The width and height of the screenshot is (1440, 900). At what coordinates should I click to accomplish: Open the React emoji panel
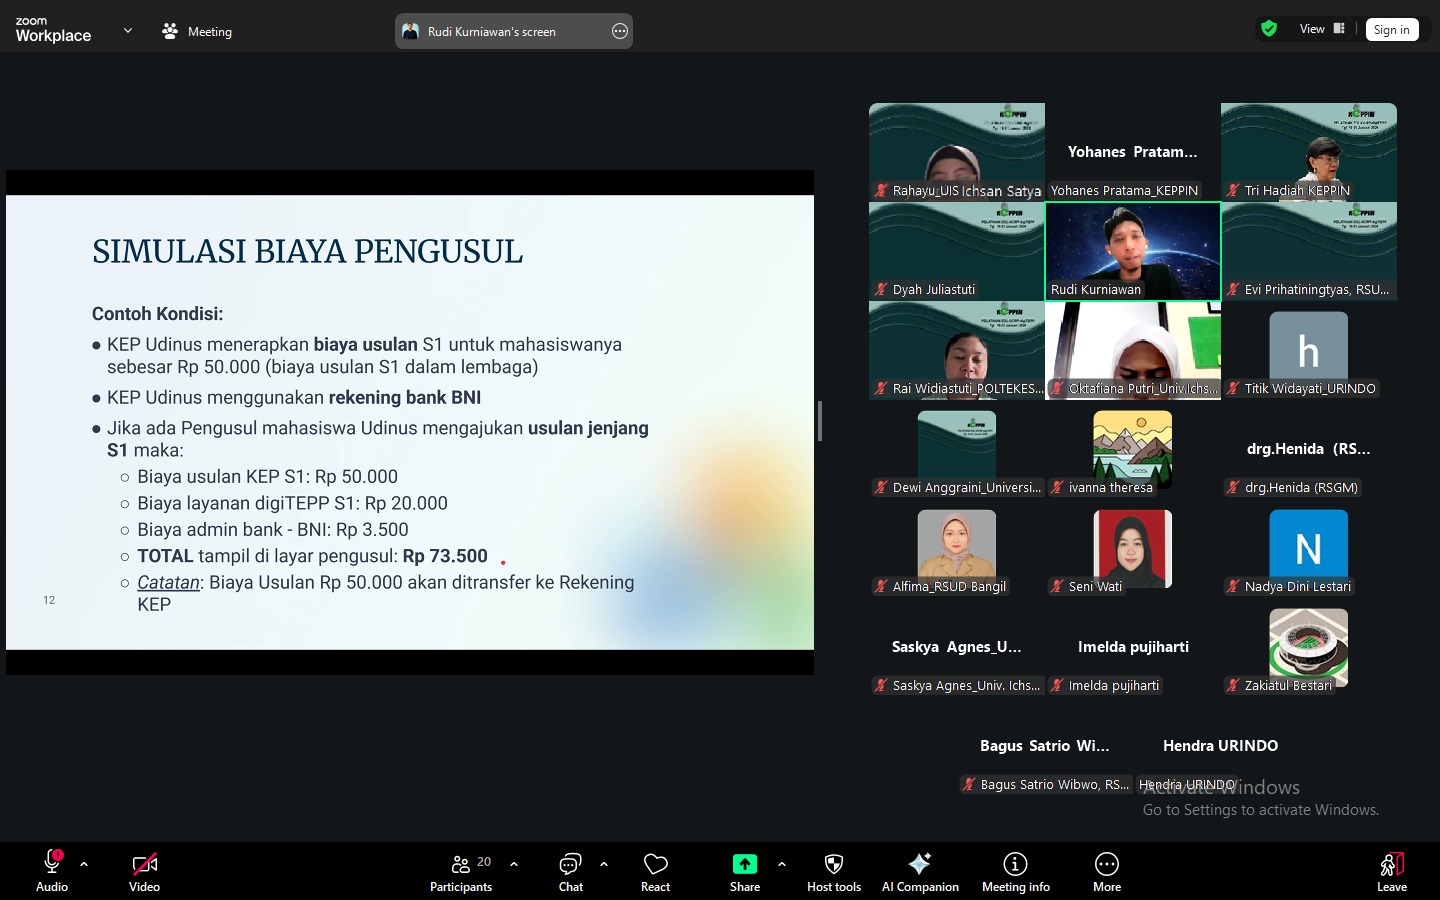655,871
